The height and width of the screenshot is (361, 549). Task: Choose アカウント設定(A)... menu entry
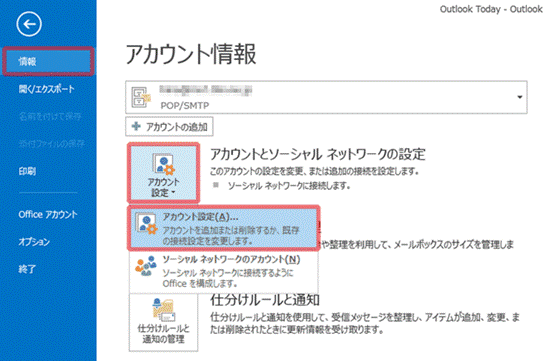(223, 228)
